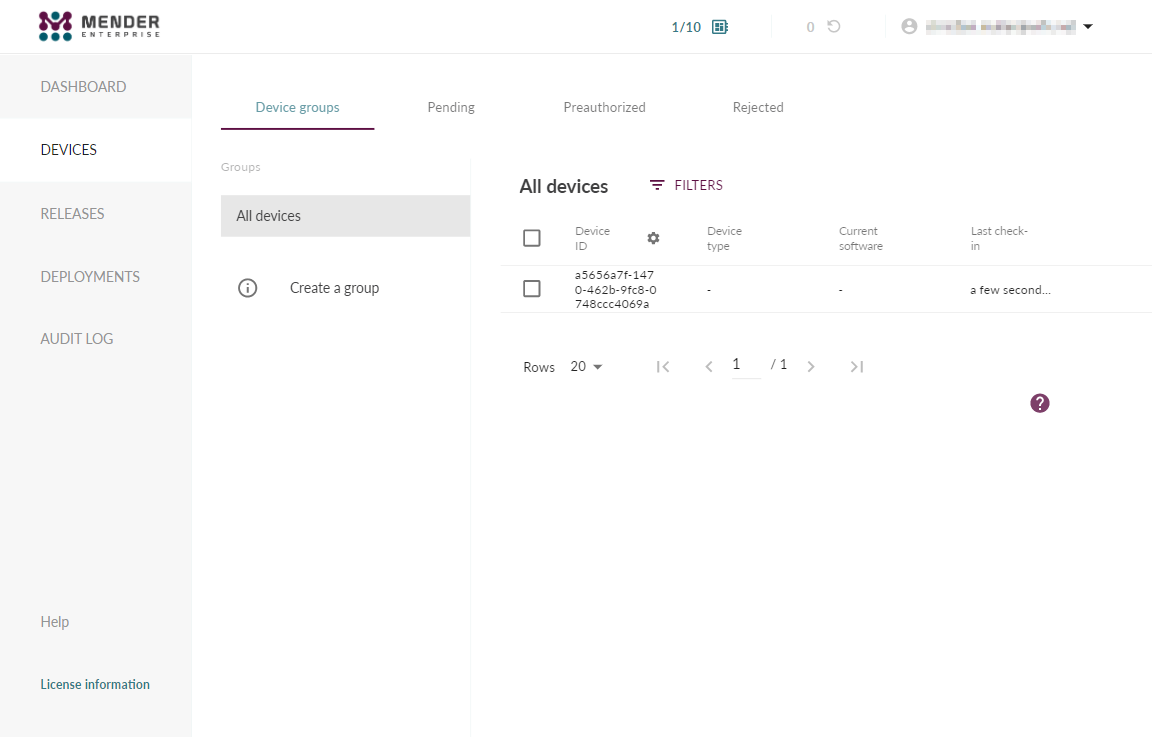Viewport: 1152px width, 737px height.
Task: Expand the user account menu arrow
Action: point(1088,27)
